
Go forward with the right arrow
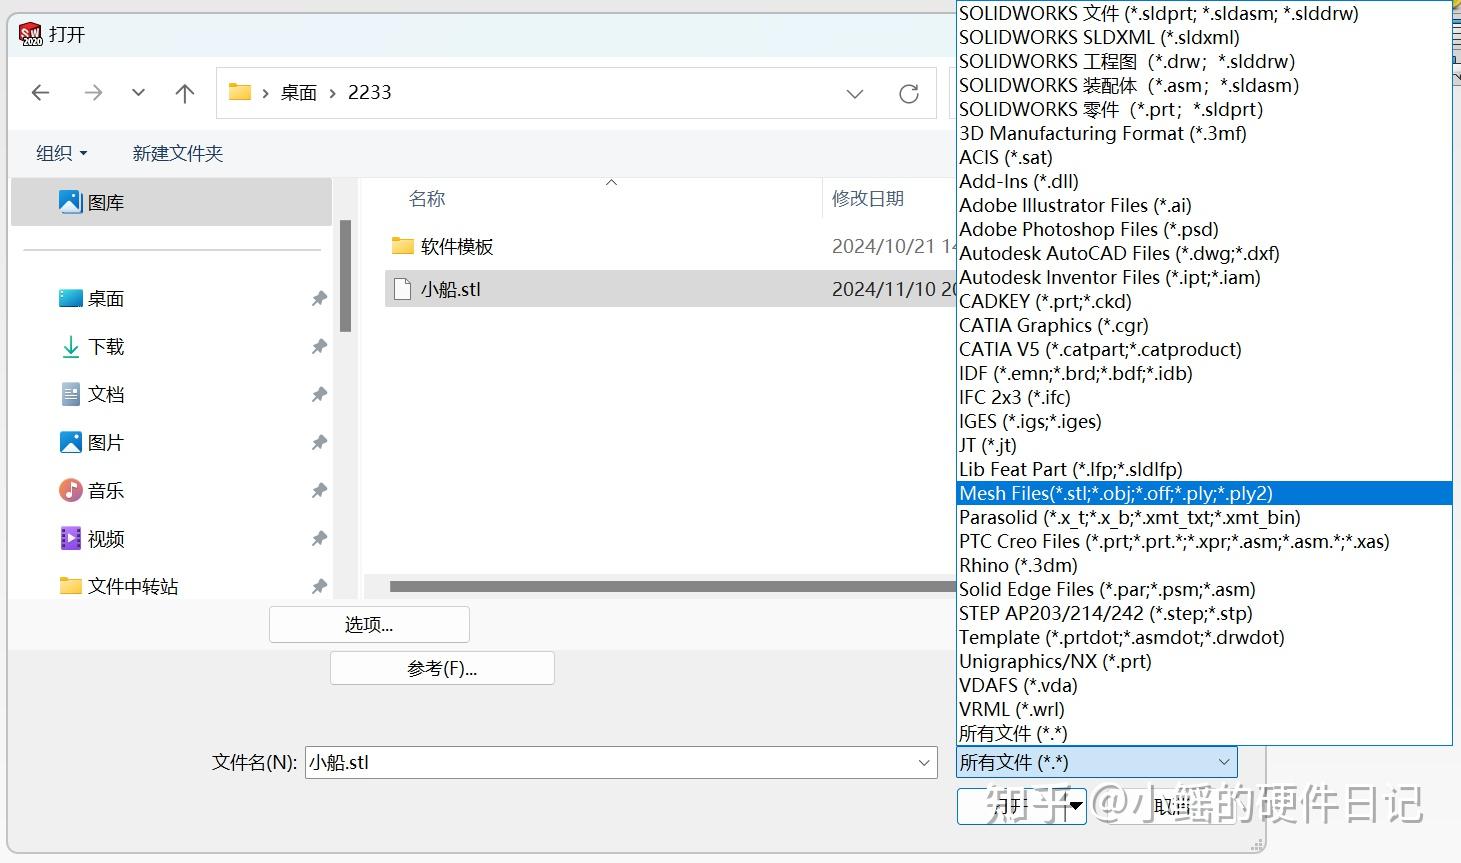pyautogui.click(x=94, y=93)
